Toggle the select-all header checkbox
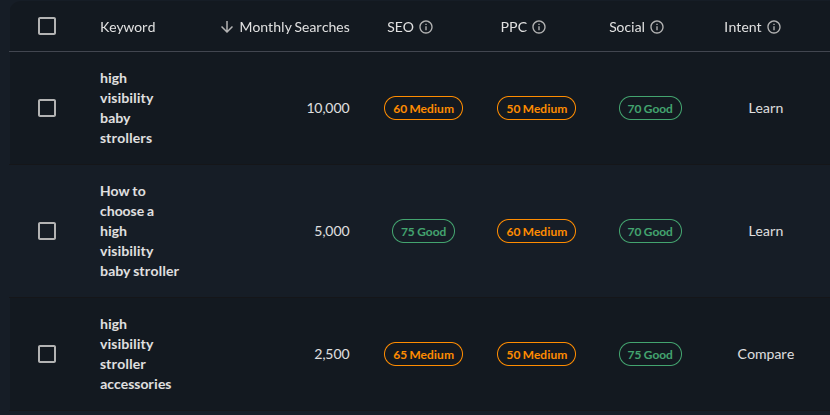Image resolution: width=830 pixels, height=415 pixels. [47, 27]
